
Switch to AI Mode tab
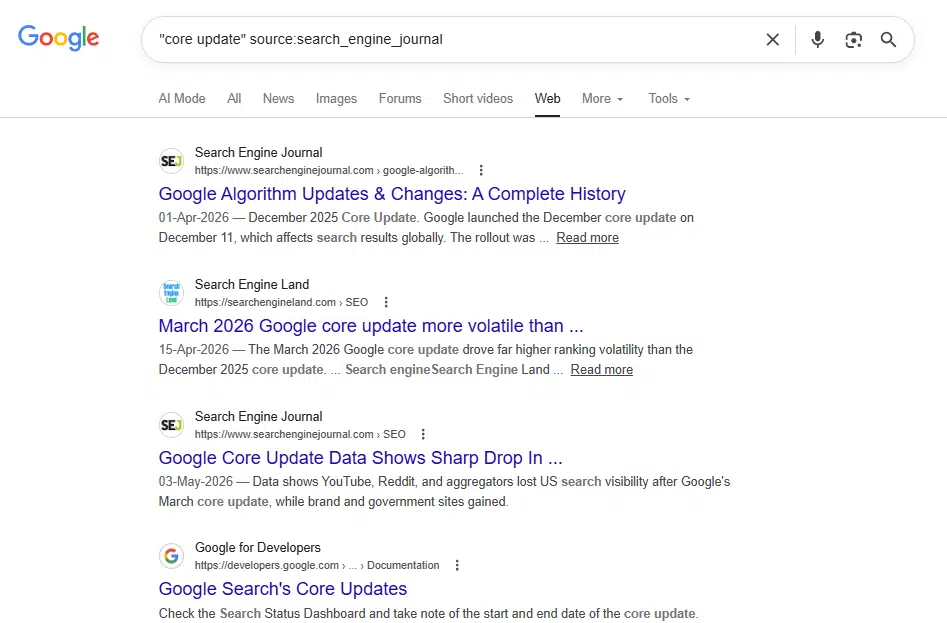coord(182,98)
